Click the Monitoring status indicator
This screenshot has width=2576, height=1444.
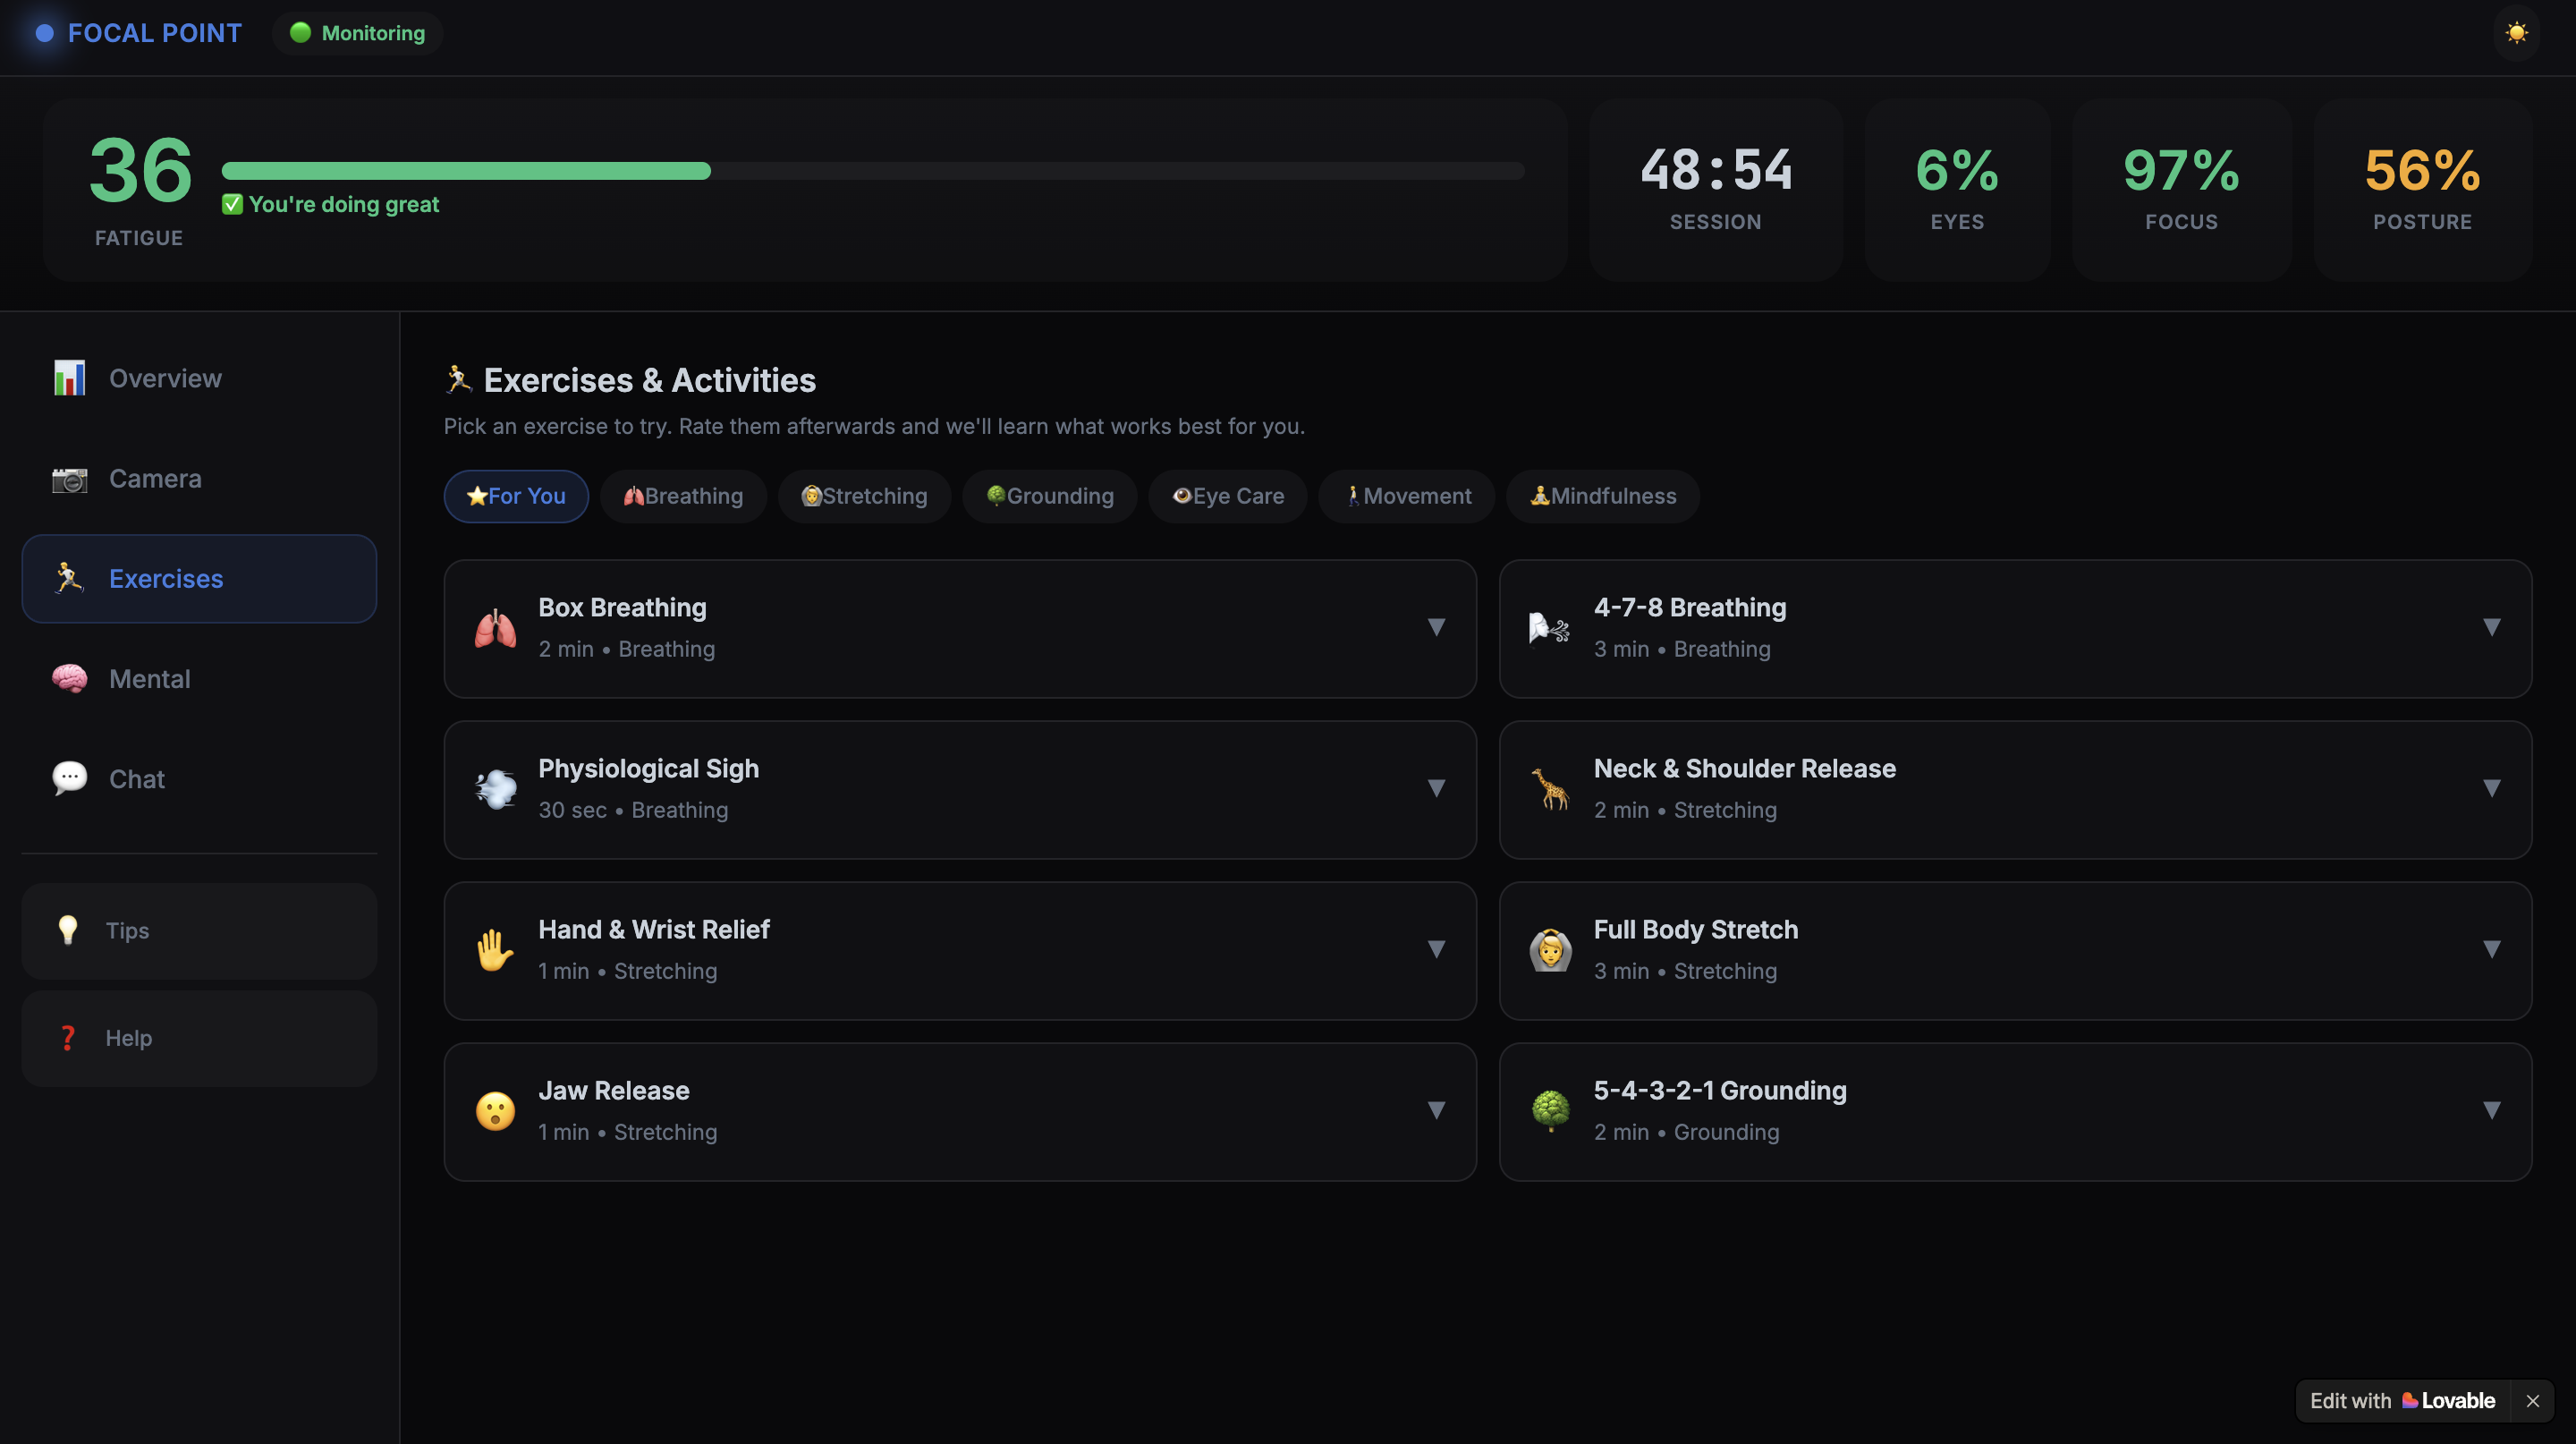(358, 33)
